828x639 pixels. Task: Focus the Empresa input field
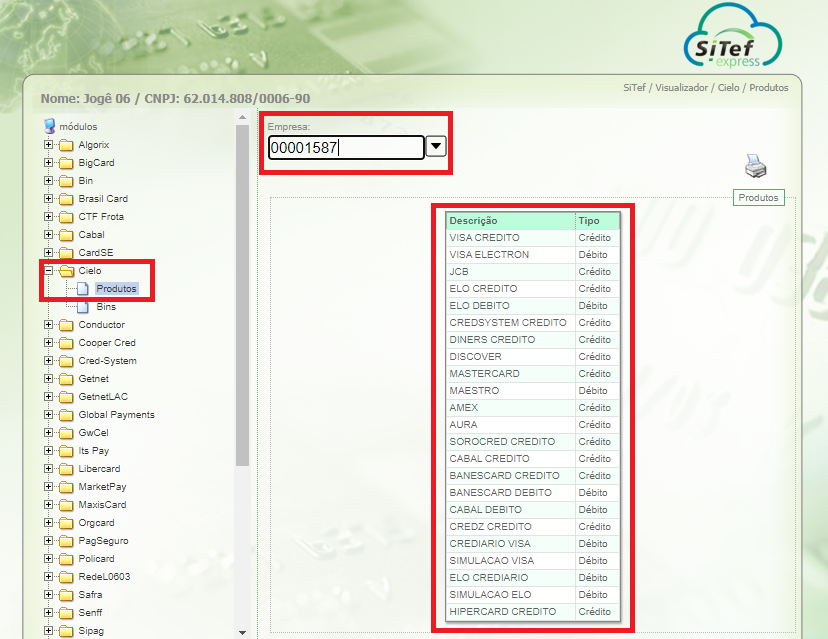346,147
